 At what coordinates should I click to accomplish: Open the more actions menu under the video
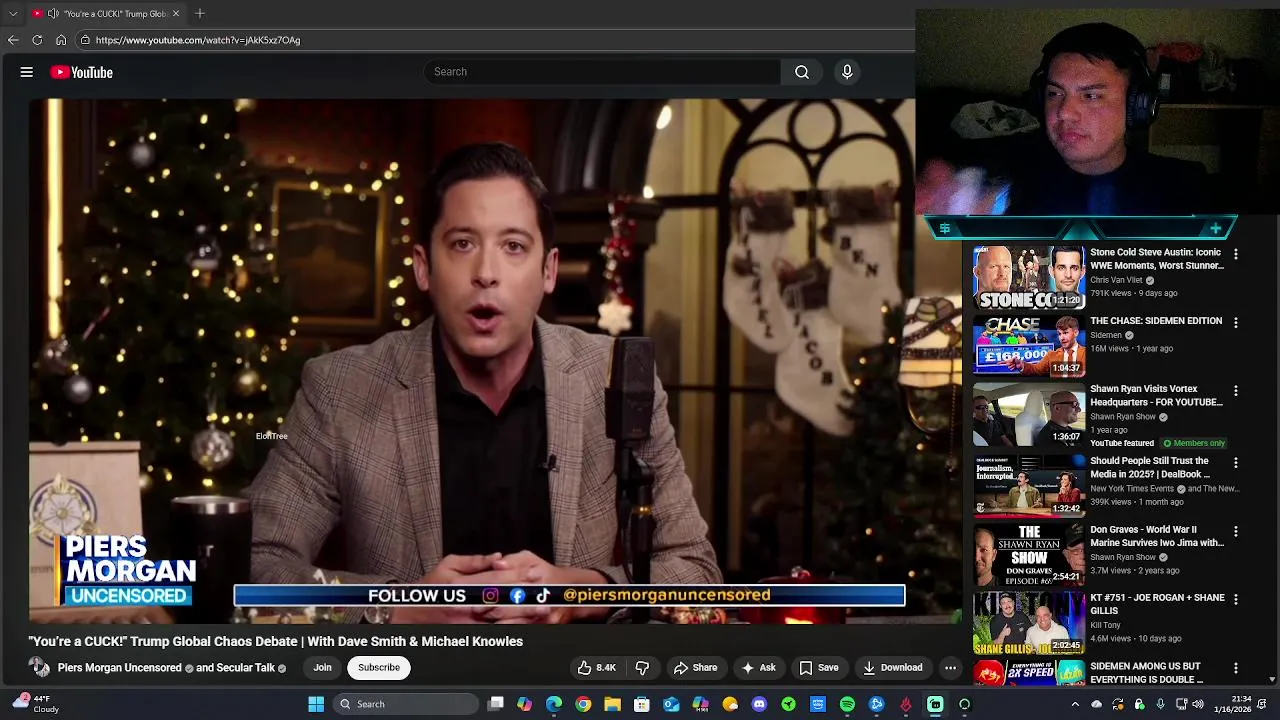(x=950, y=667)
